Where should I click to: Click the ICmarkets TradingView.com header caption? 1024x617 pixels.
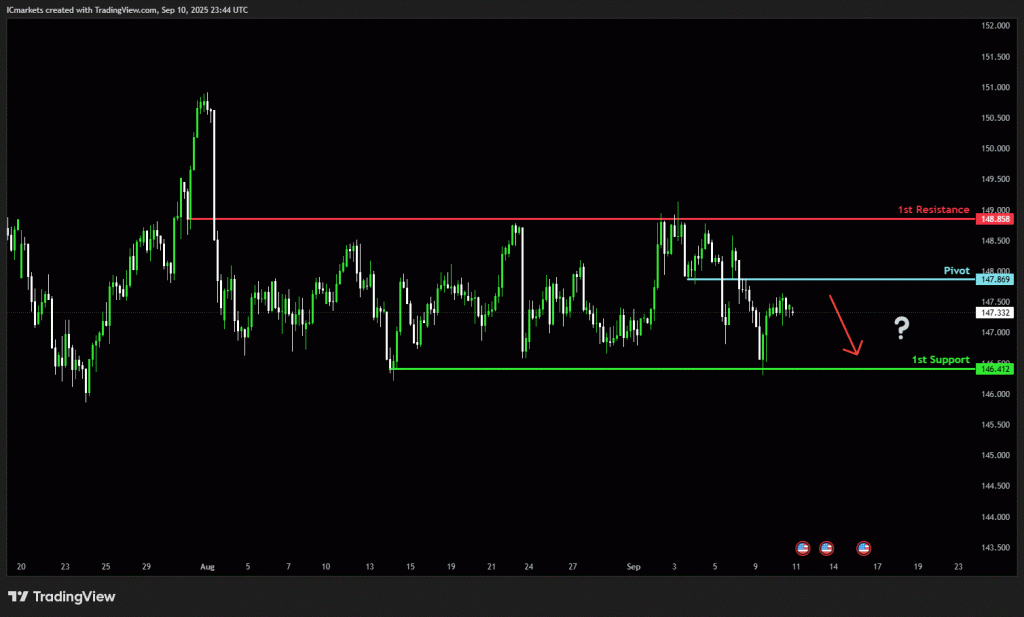pos(127,10)
